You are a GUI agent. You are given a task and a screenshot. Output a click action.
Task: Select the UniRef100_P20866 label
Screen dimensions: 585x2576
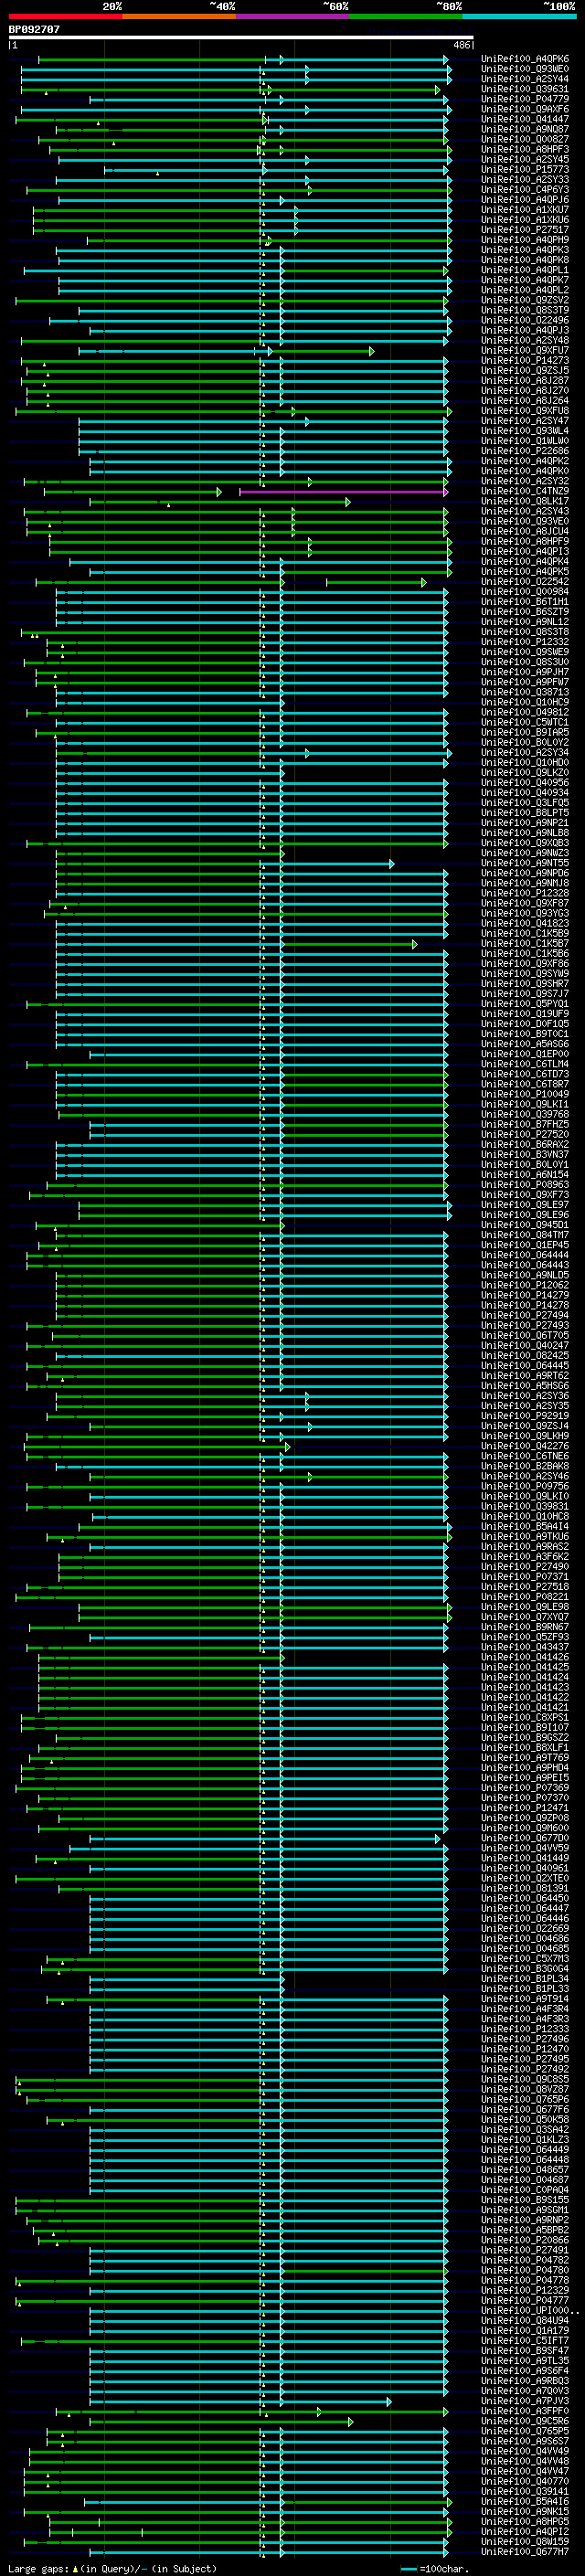tap(525, 2240)
